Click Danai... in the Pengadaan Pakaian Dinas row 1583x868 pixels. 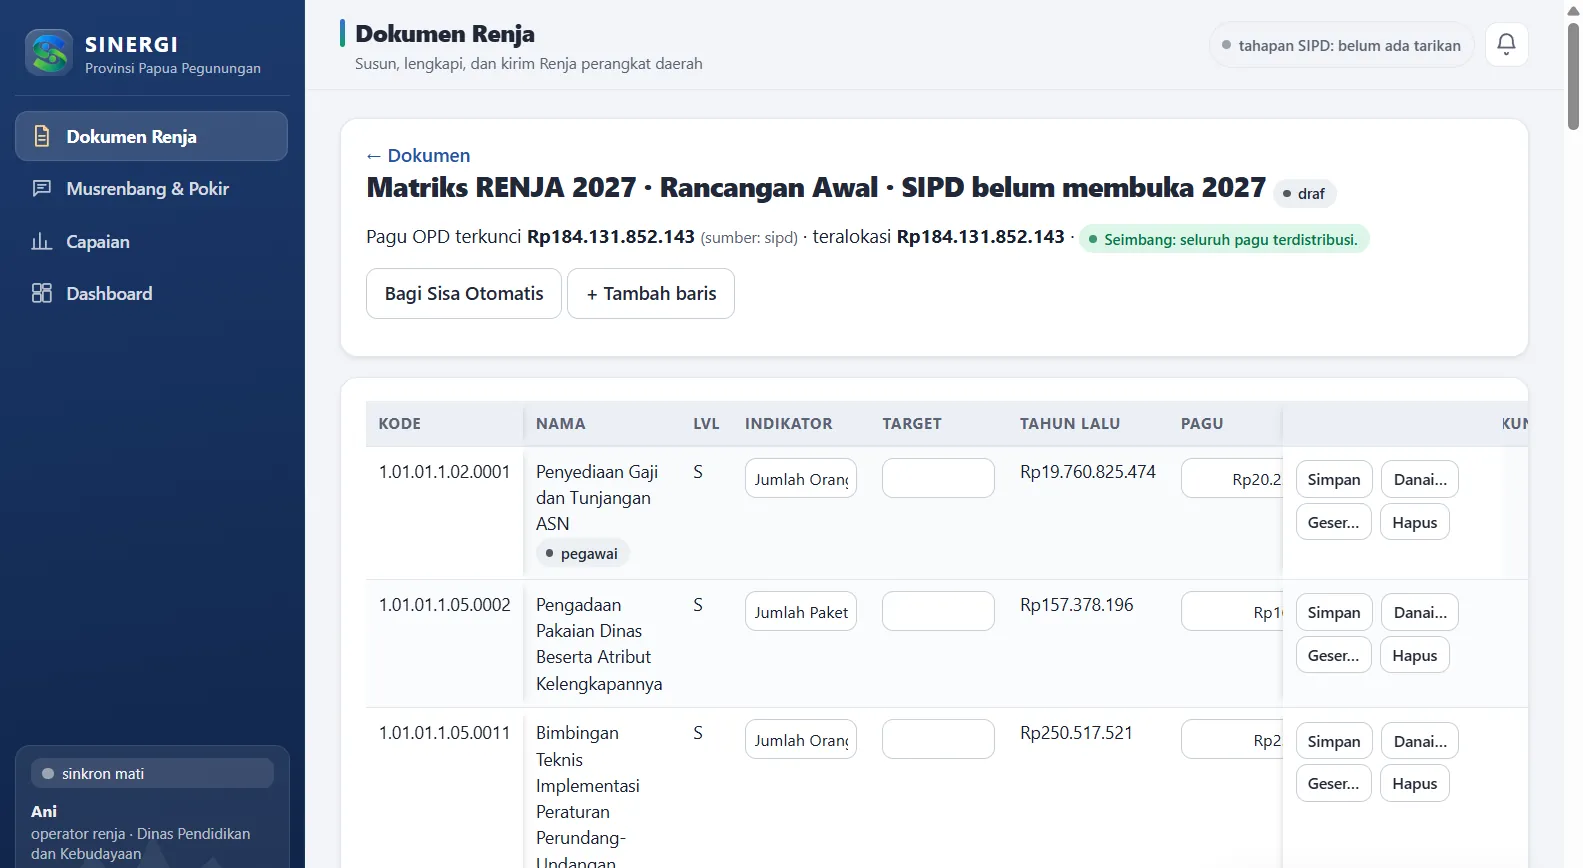pyautogui.click(x=1420, y=612)
